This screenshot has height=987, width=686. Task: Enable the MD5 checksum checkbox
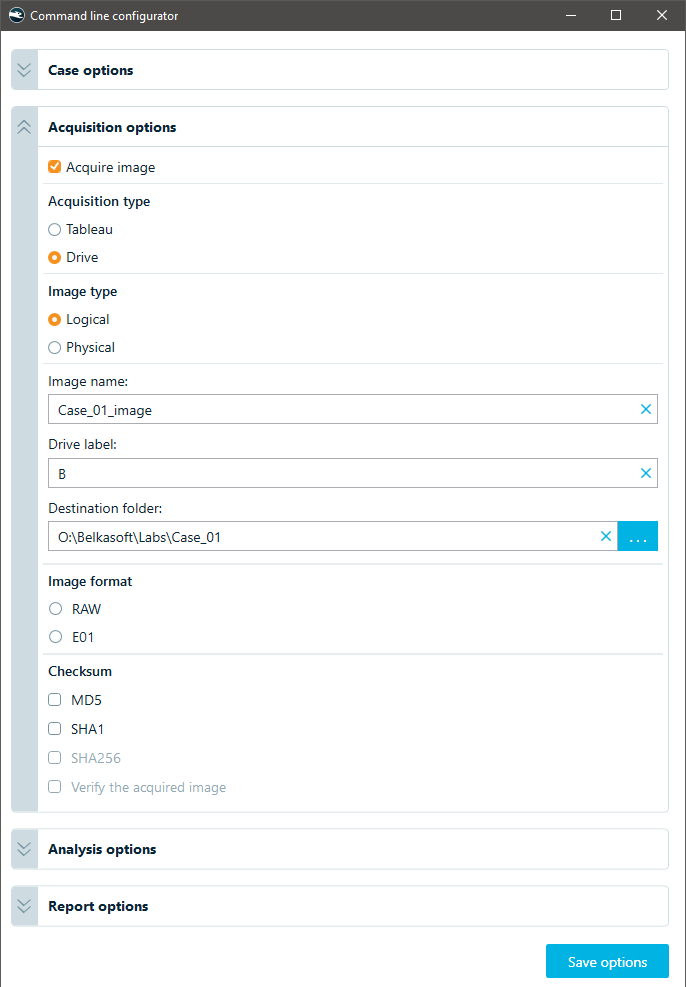[55, 700]
